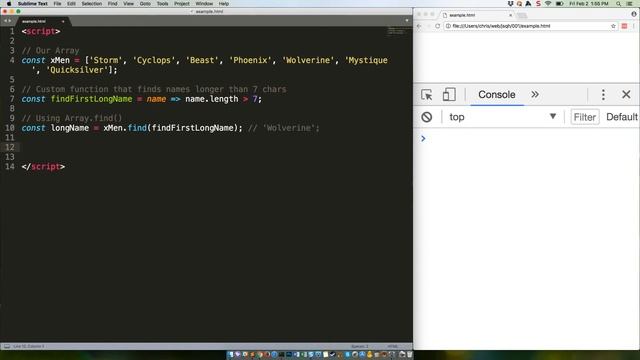Open the Goto menu

145,4
